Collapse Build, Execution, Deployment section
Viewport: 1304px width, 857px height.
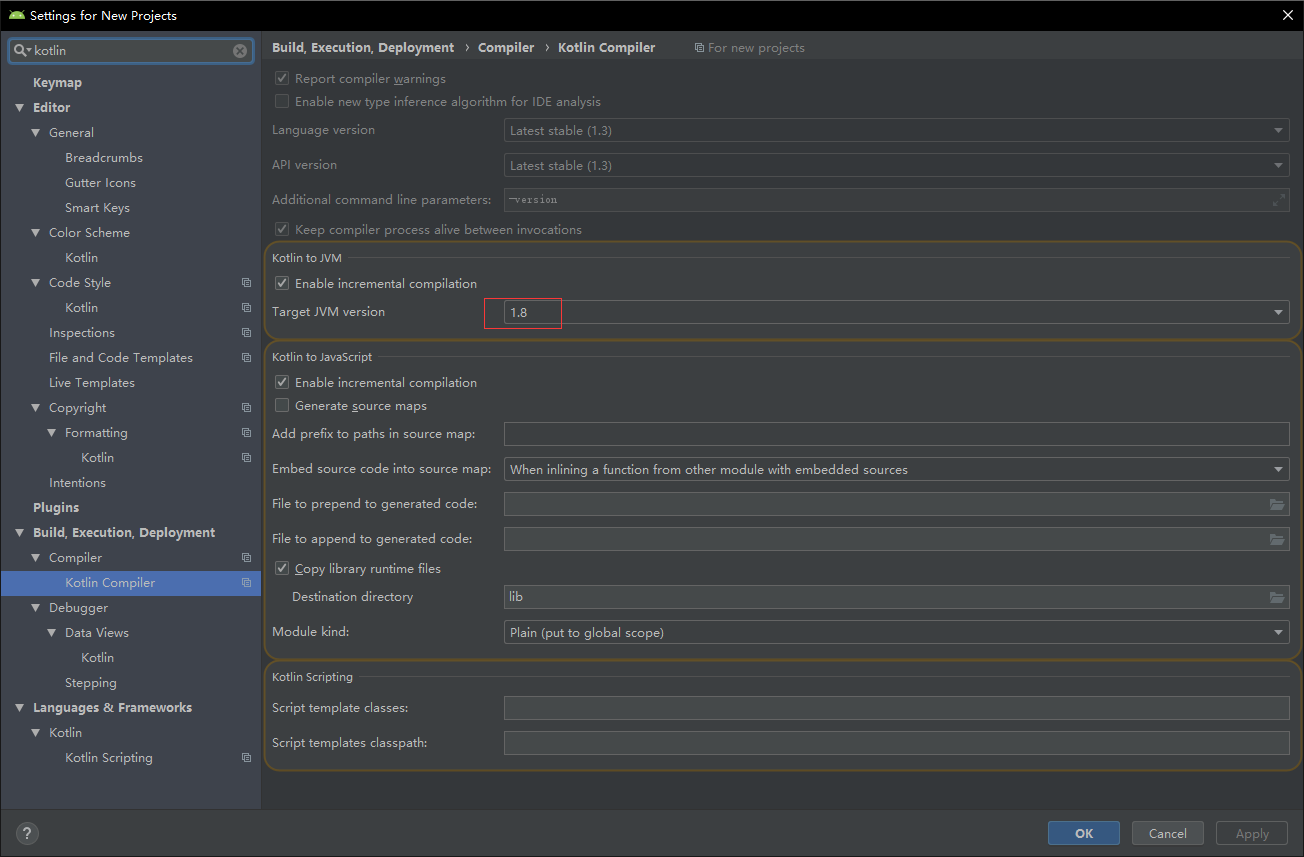[x=19, y=533]
